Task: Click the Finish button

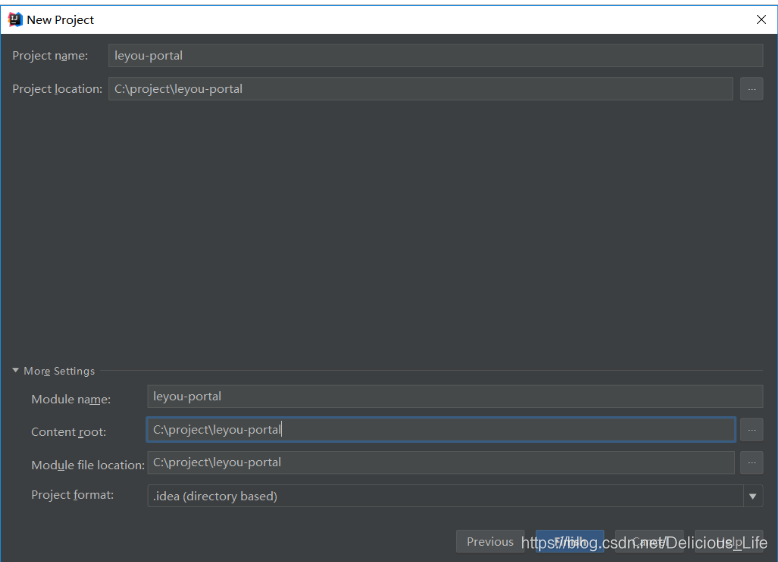Action: point(570,542)
